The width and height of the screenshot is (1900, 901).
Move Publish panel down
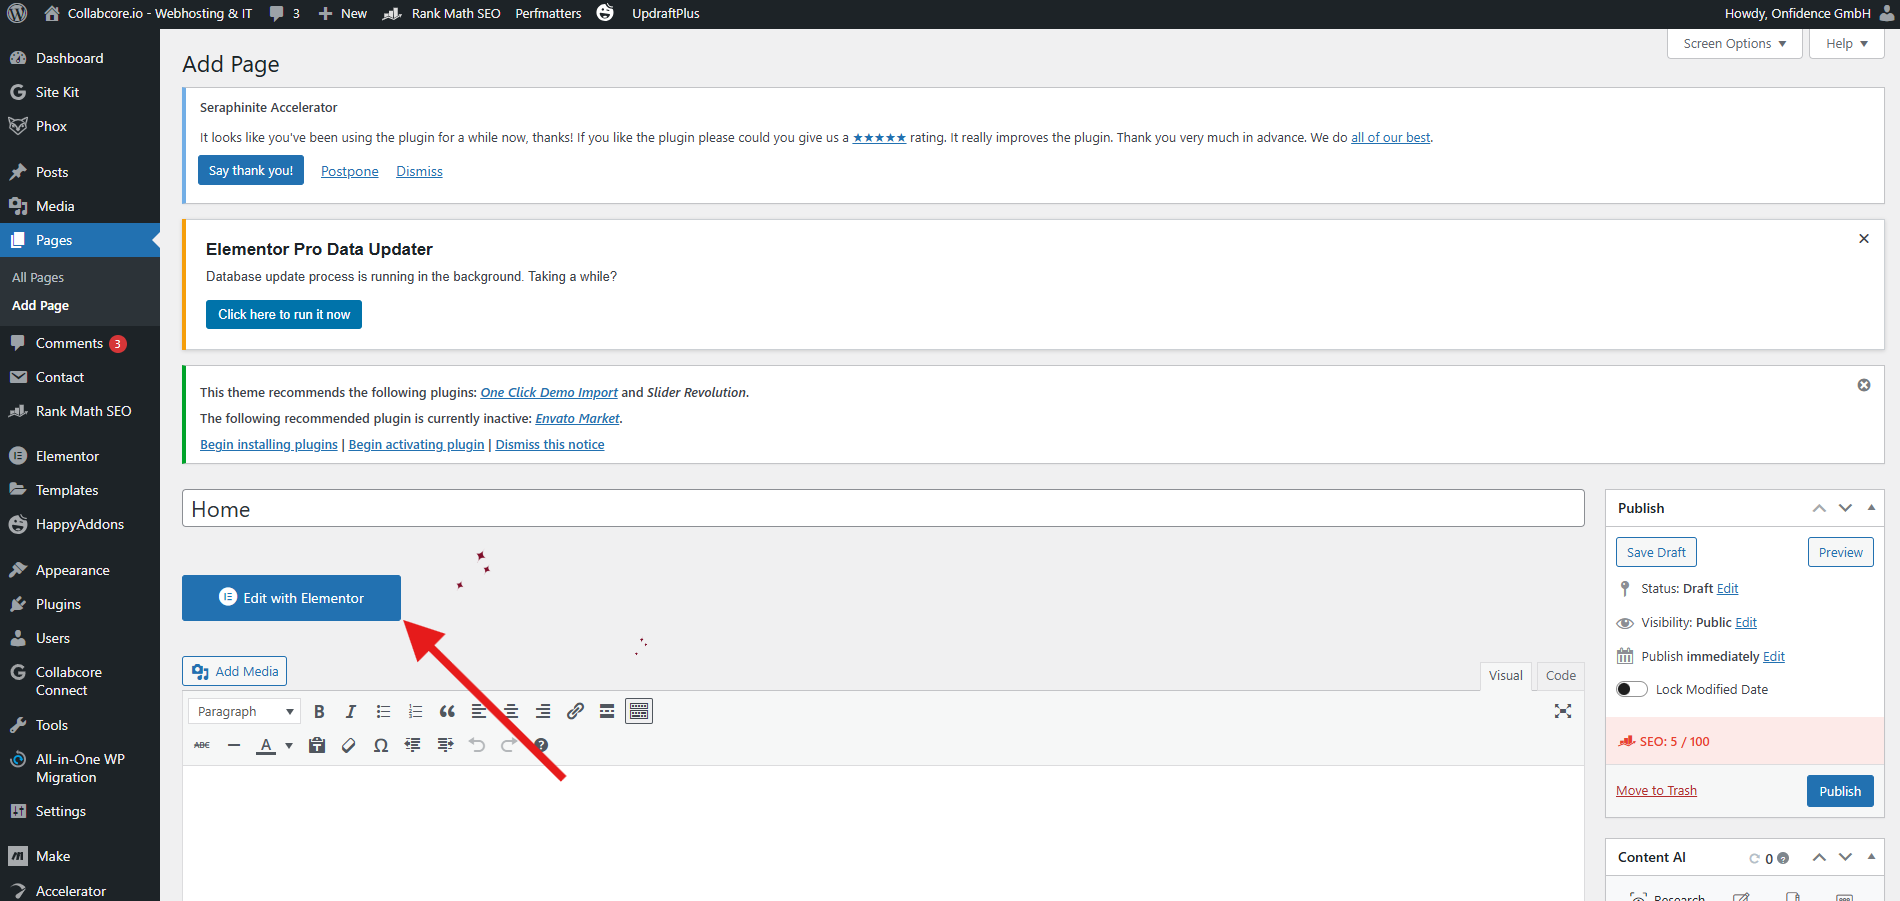pyautogui.click(x=1845, y=509)
